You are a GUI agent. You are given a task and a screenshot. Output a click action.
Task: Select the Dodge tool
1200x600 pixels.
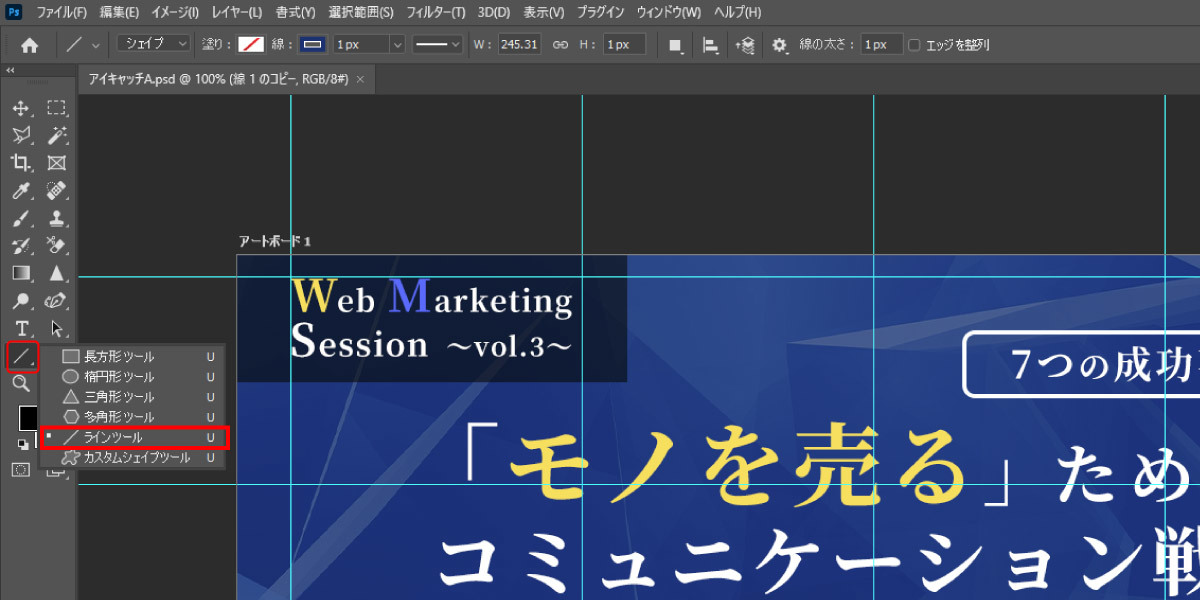click(21, 300)
